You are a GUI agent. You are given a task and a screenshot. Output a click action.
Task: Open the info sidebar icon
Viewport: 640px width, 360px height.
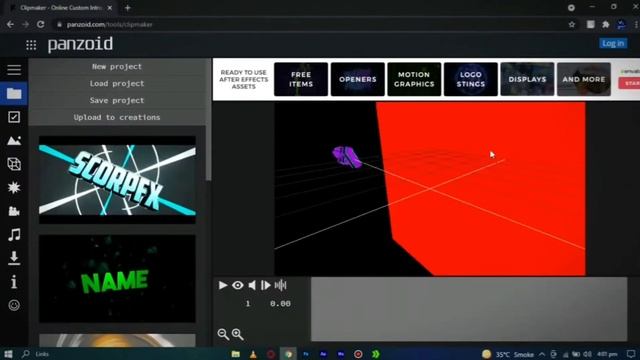pos(14,282)
